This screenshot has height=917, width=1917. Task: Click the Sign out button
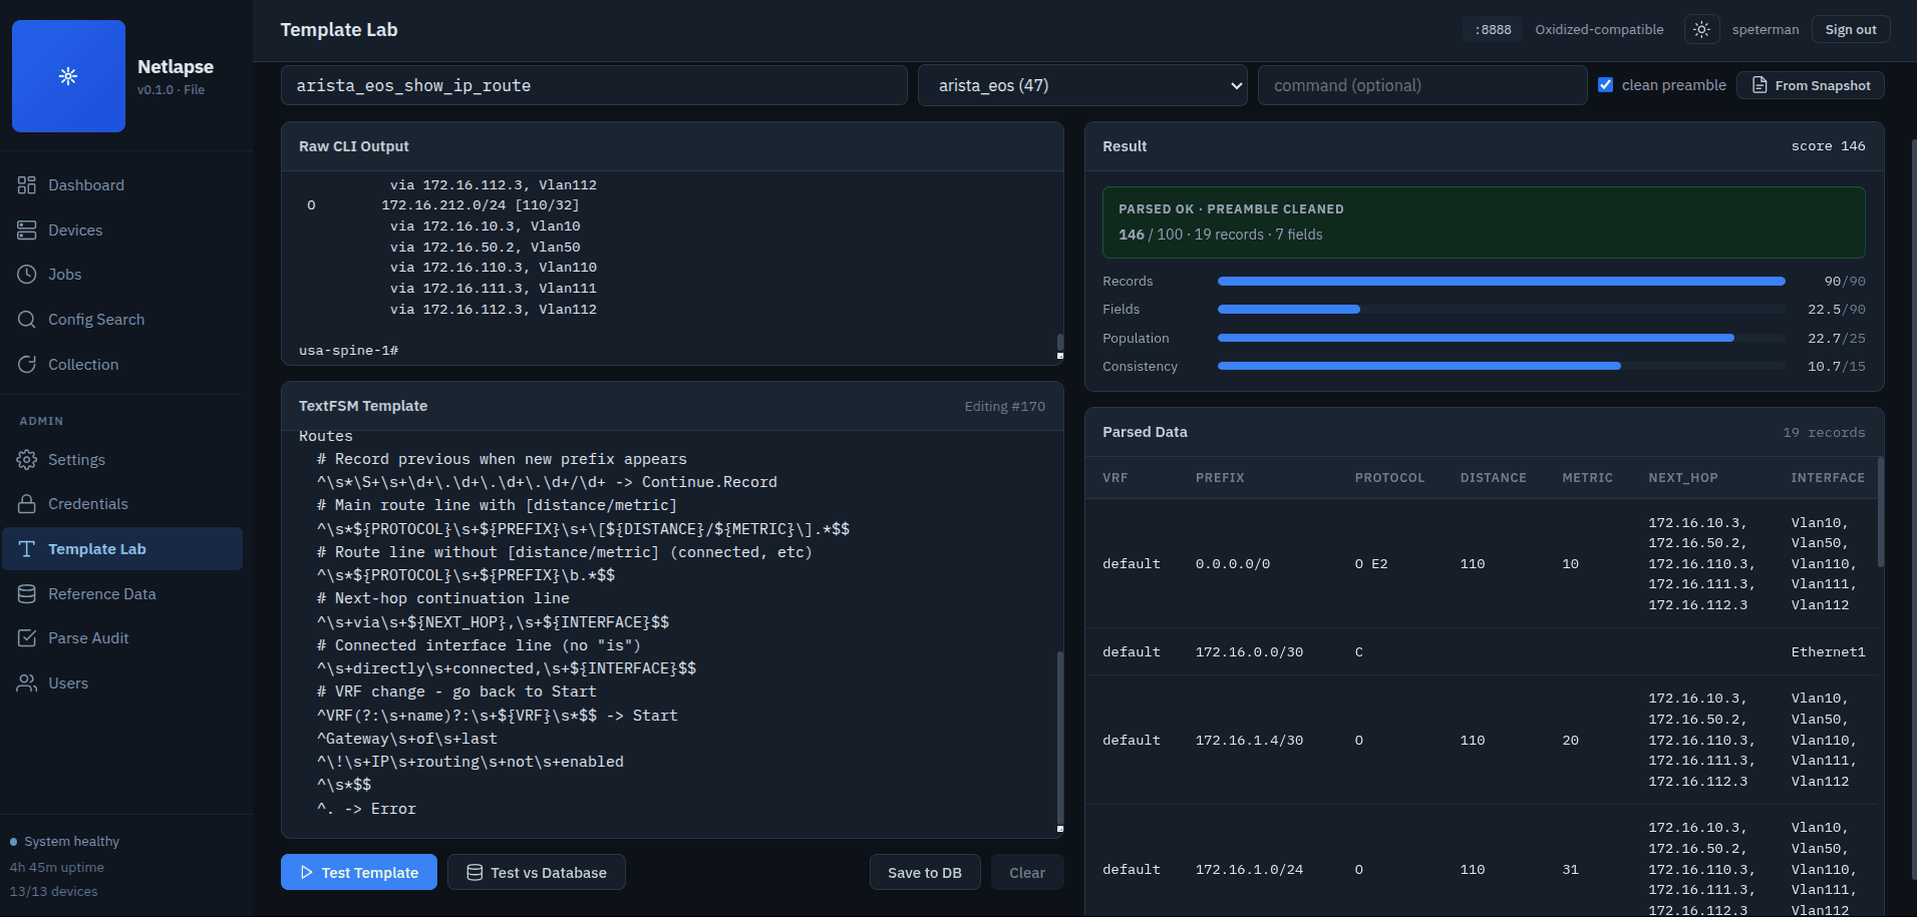click(1850, 30)
